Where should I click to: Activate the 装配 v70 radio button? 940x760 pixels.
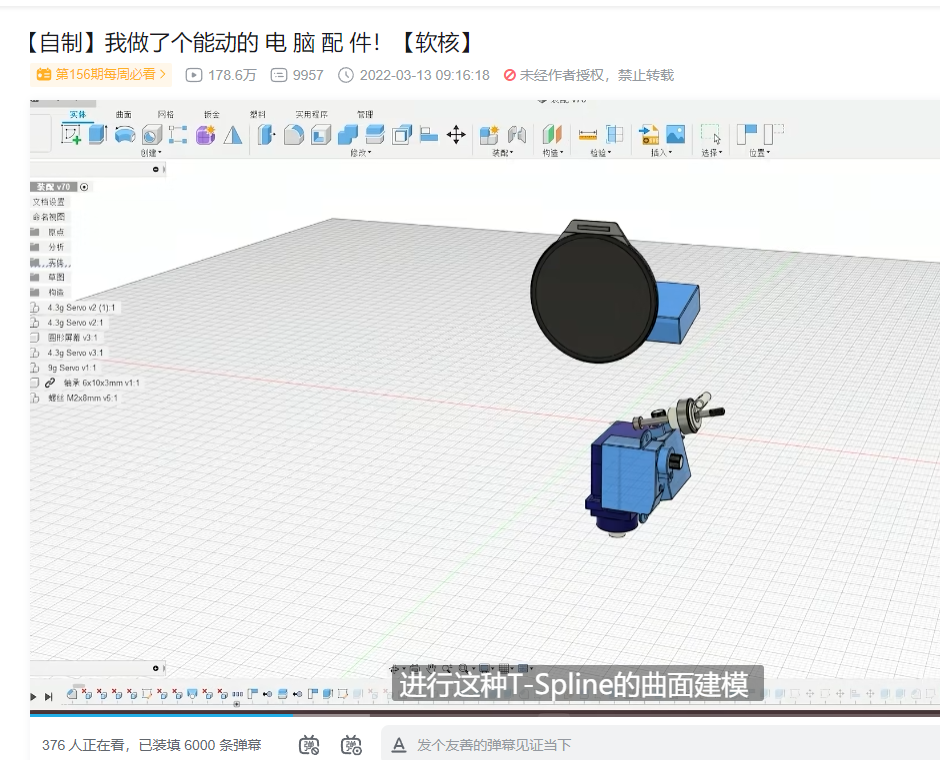pos(84,187)
